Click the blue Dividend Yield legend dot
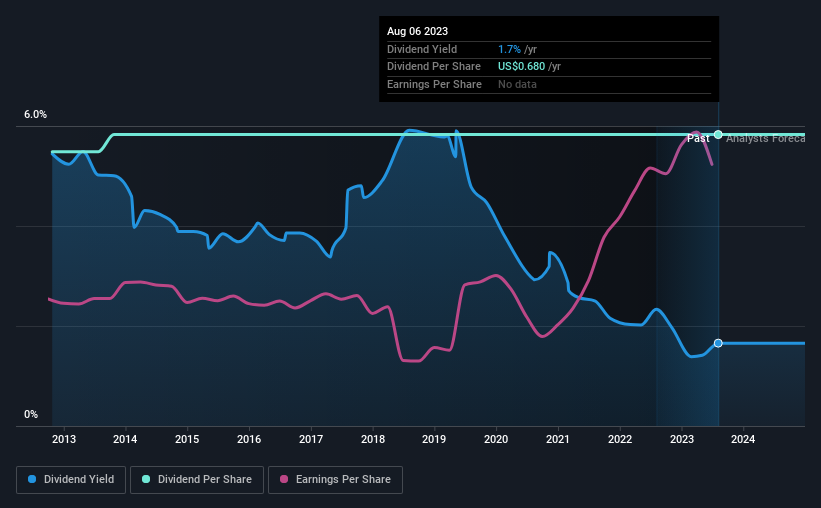The image size is (821, 508). (32, 479)
